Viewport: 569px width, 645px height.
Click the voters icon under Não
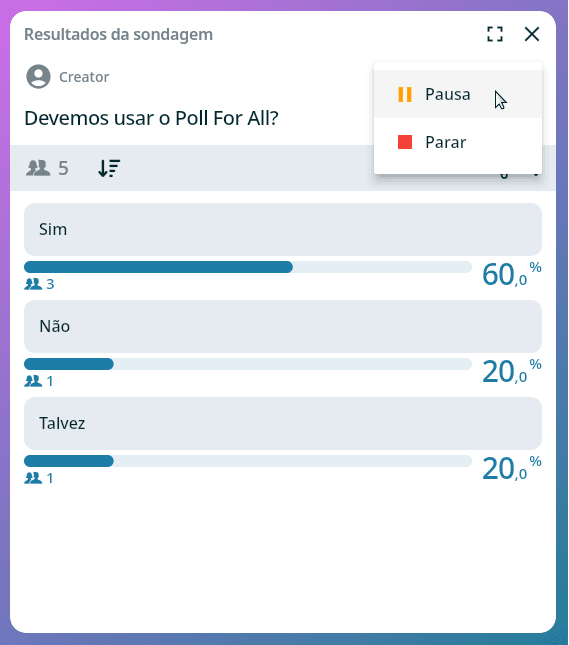tap(33, 381)
